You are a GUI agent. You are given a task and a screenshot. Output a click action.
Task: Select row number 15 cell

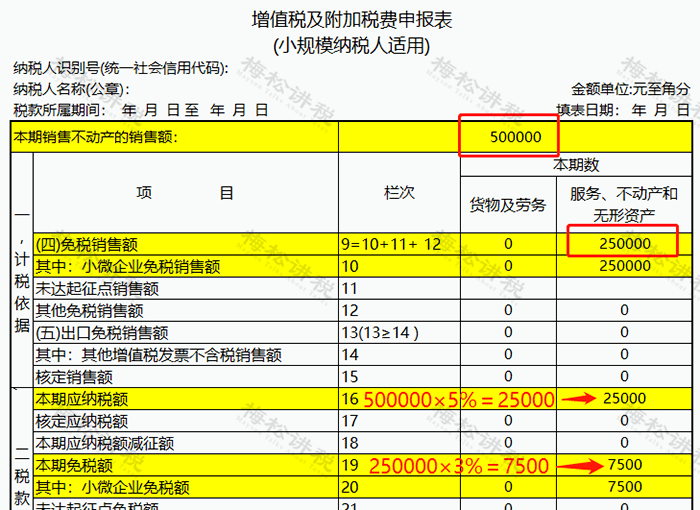click(x=400, y=377)
